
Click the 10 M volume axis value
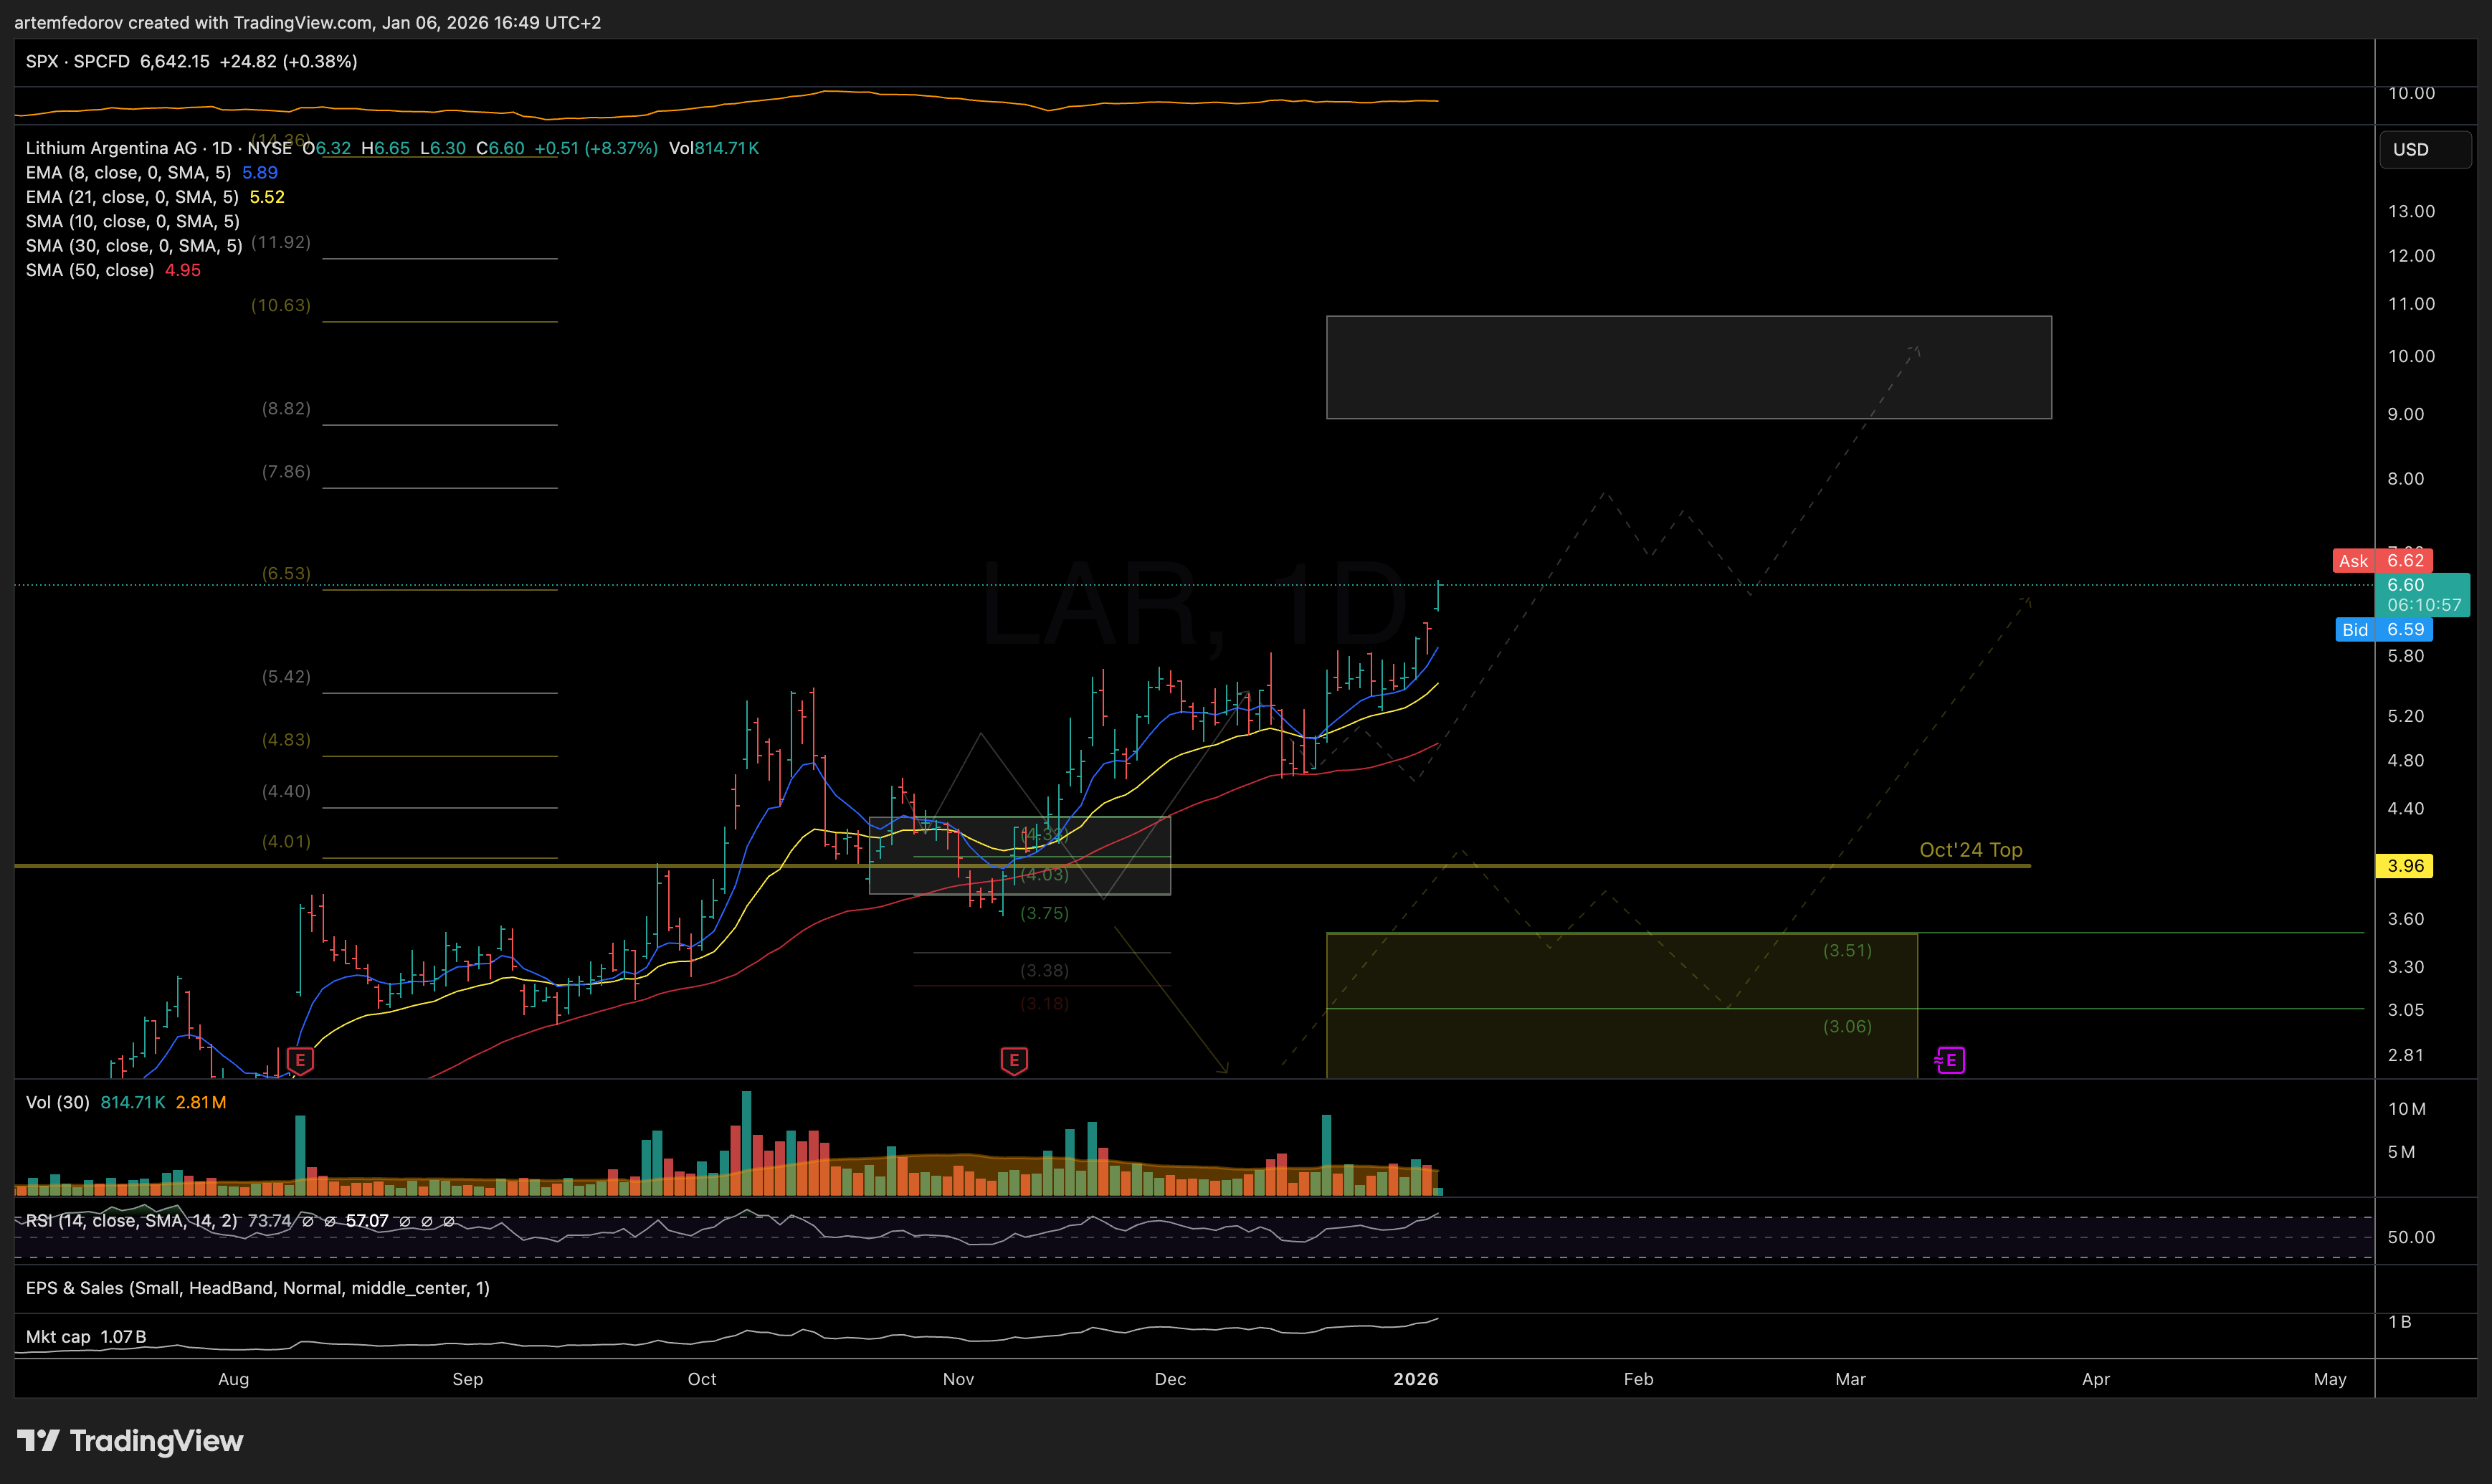click(2406, 1109)
